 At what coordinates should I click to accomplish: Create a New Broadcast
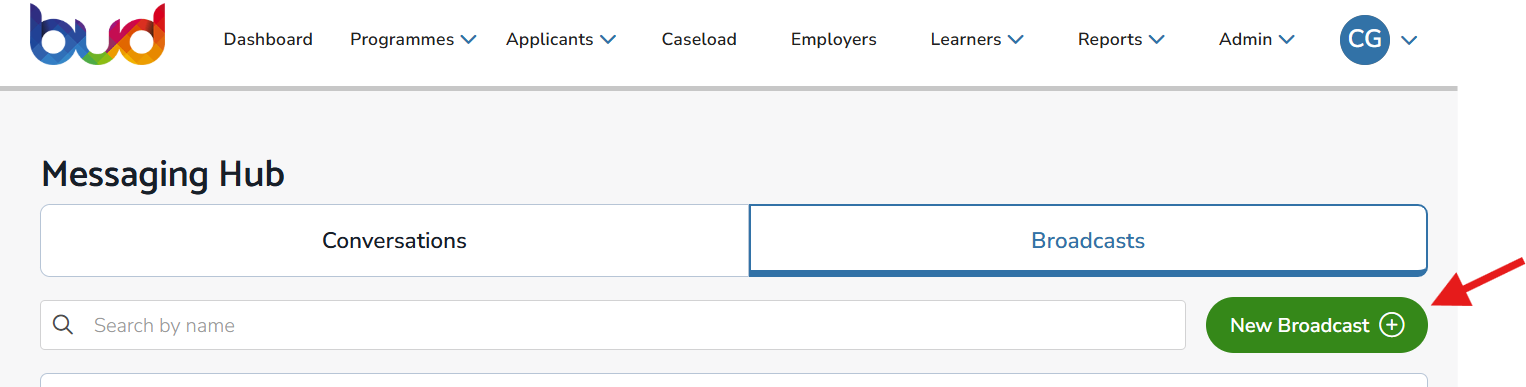click(1317, 325)
